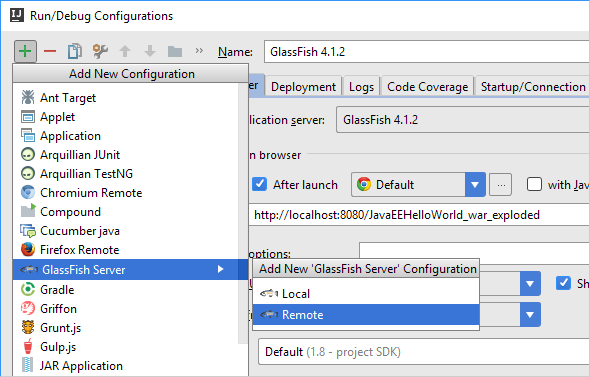
Task: Open the Code Coverage tab
Action: click(x=427, y=87)
